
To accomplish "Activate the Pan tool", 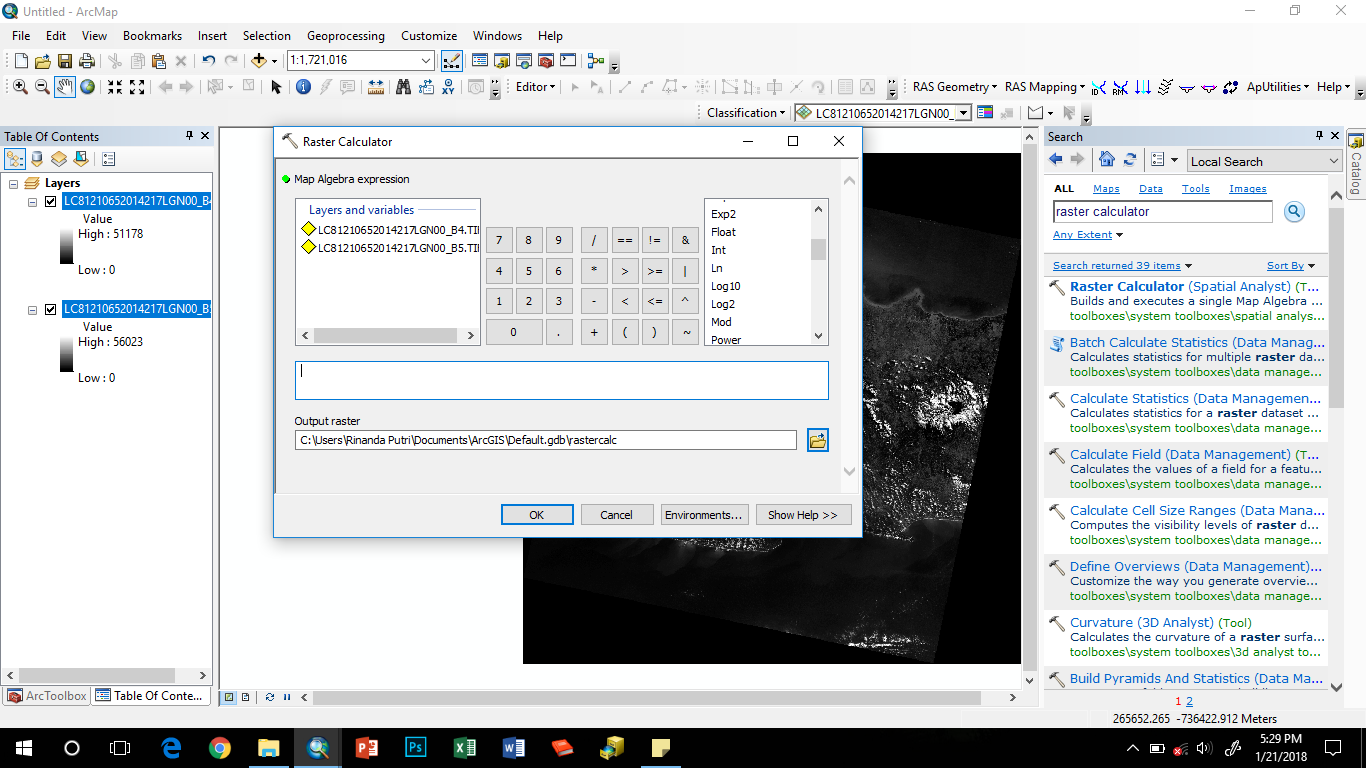I will [x=66, y=86].
